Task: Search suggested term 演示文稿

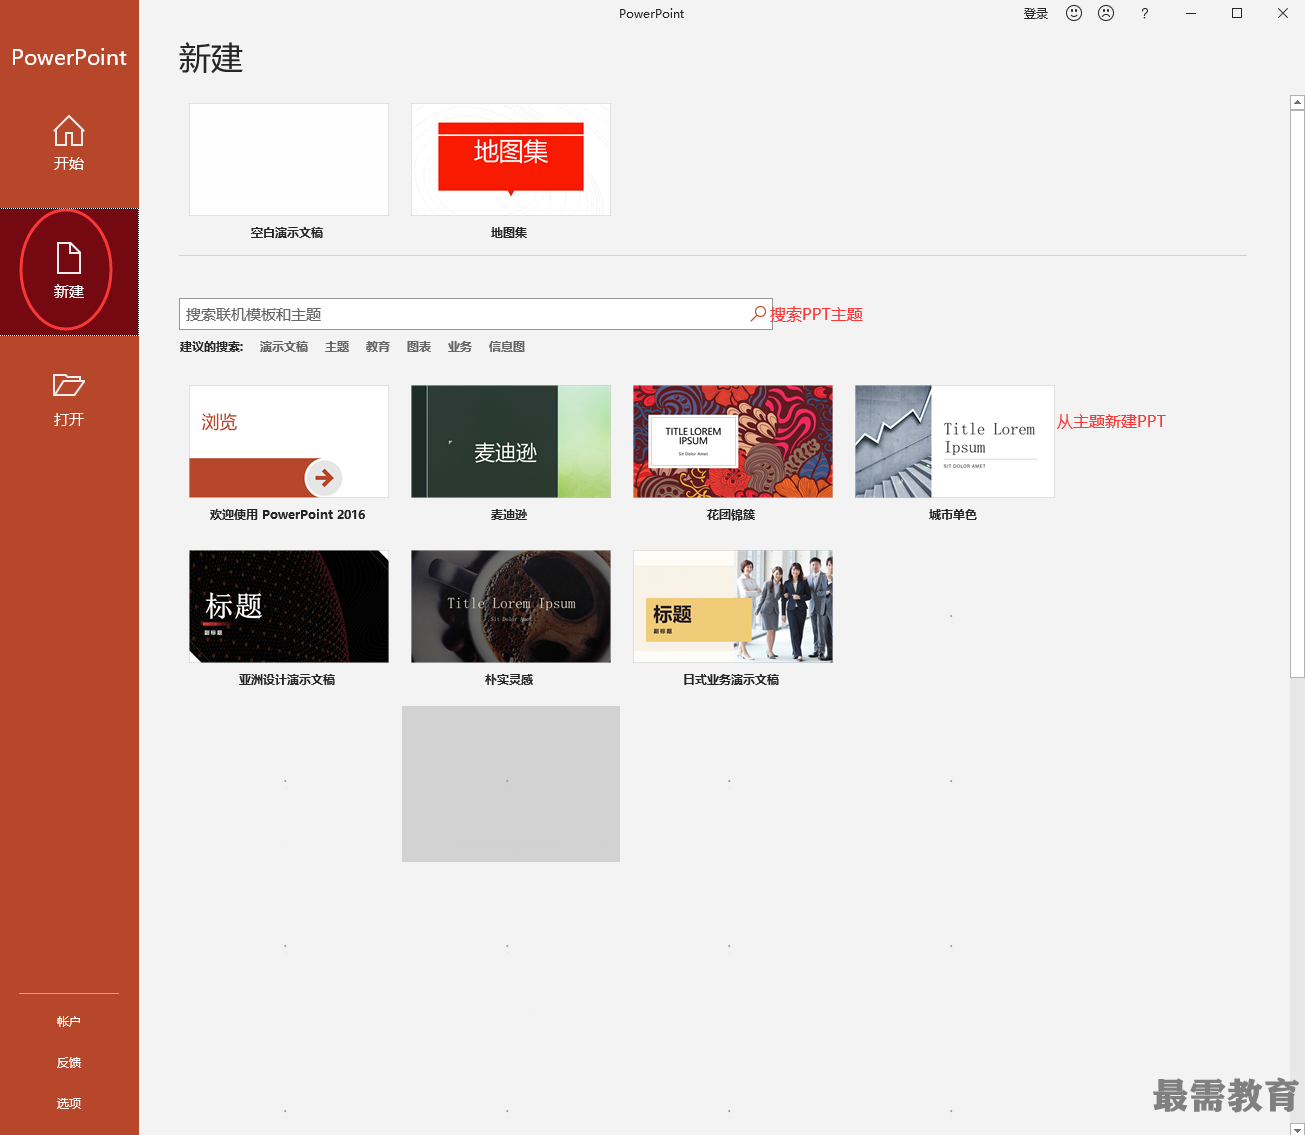Action: [284, 347]
